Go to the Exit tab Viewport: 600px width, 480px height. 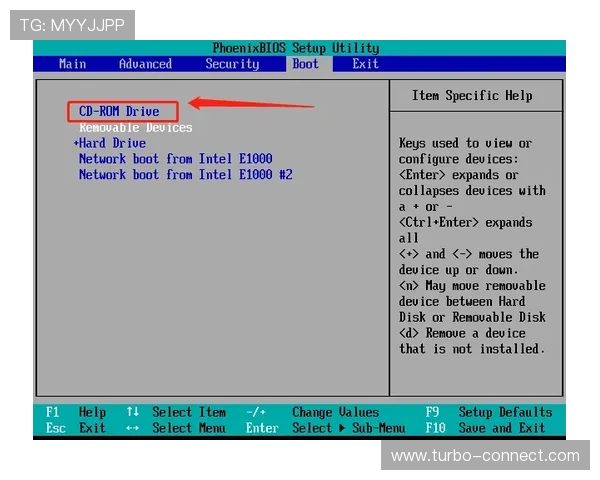coord(365,64)
